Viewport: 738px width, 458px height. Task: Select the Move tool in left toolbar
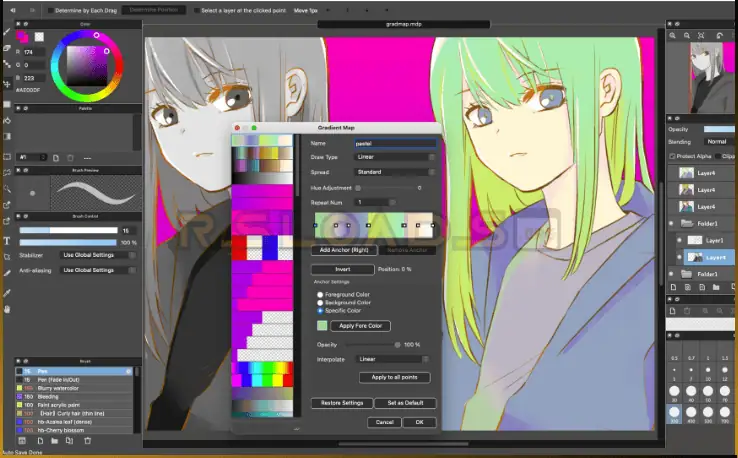point(7,84)
